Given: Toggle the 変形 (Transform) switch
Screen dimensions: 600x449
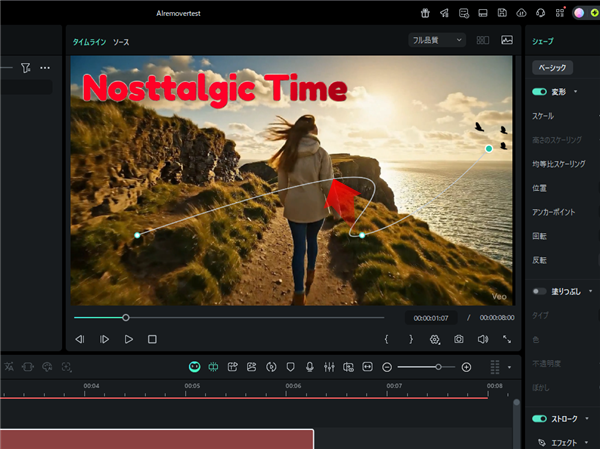Looking at the screenshot, I should [540, 91].
